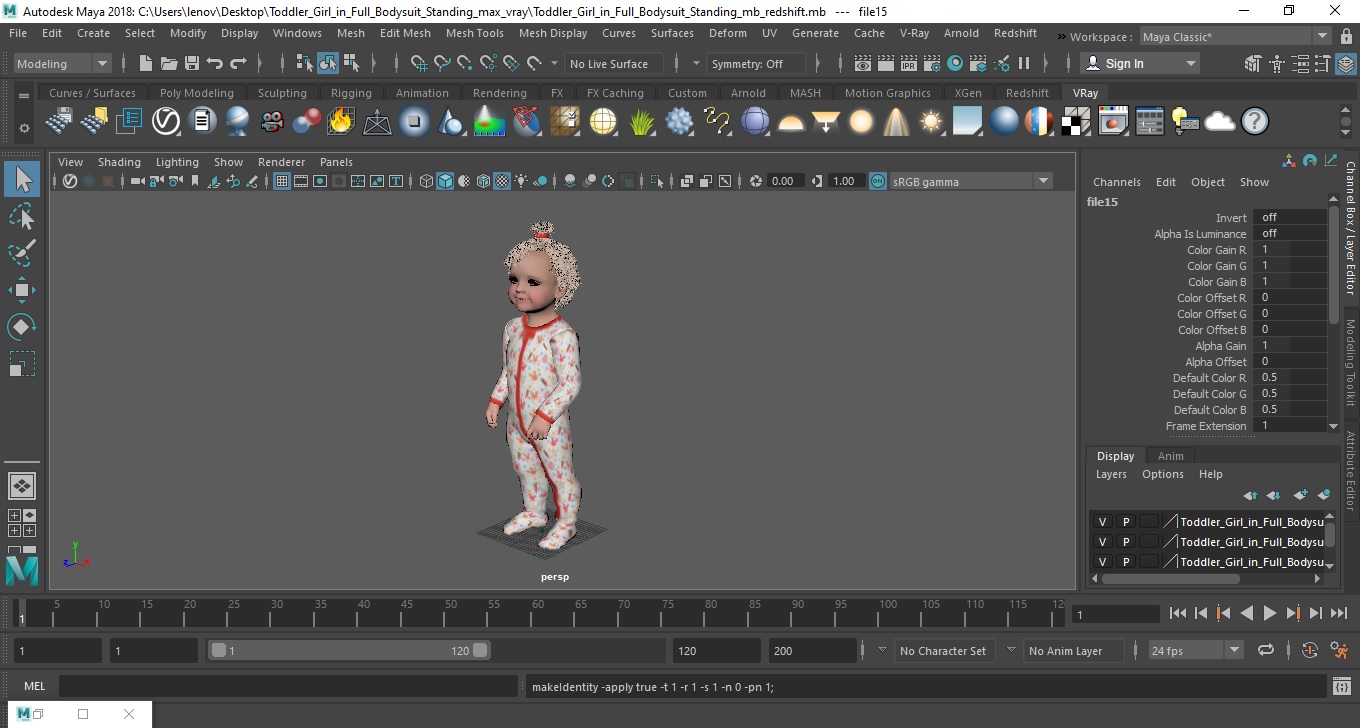The height and width of the screenshot is (728, 1360).
Task: Toggle textured display in viewport toolbar
Action: click(x=502, y=181)
